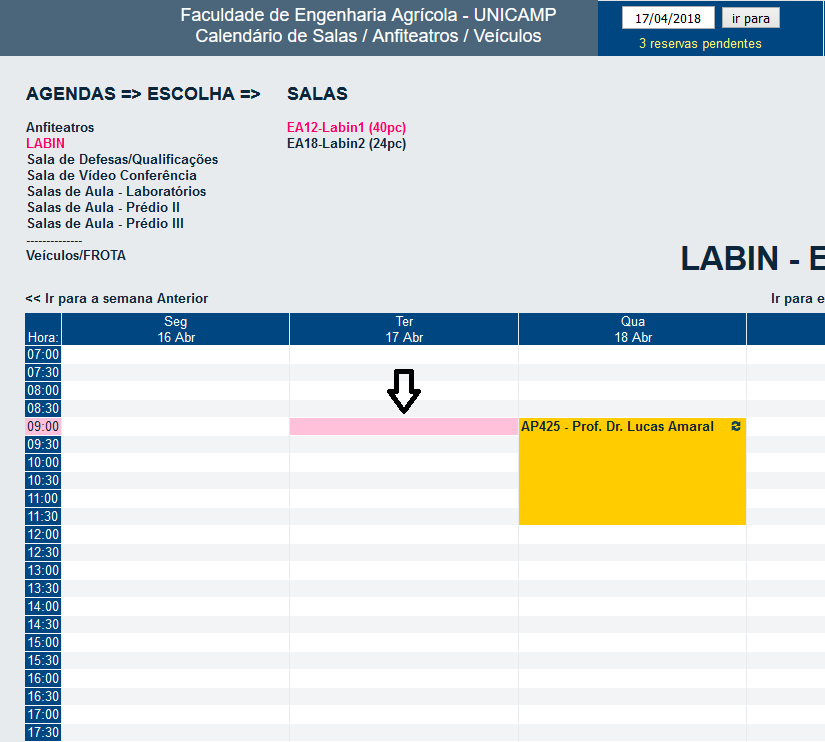Click the 'ir para' button
Screen dimensions: 825x742
point(750,18)
